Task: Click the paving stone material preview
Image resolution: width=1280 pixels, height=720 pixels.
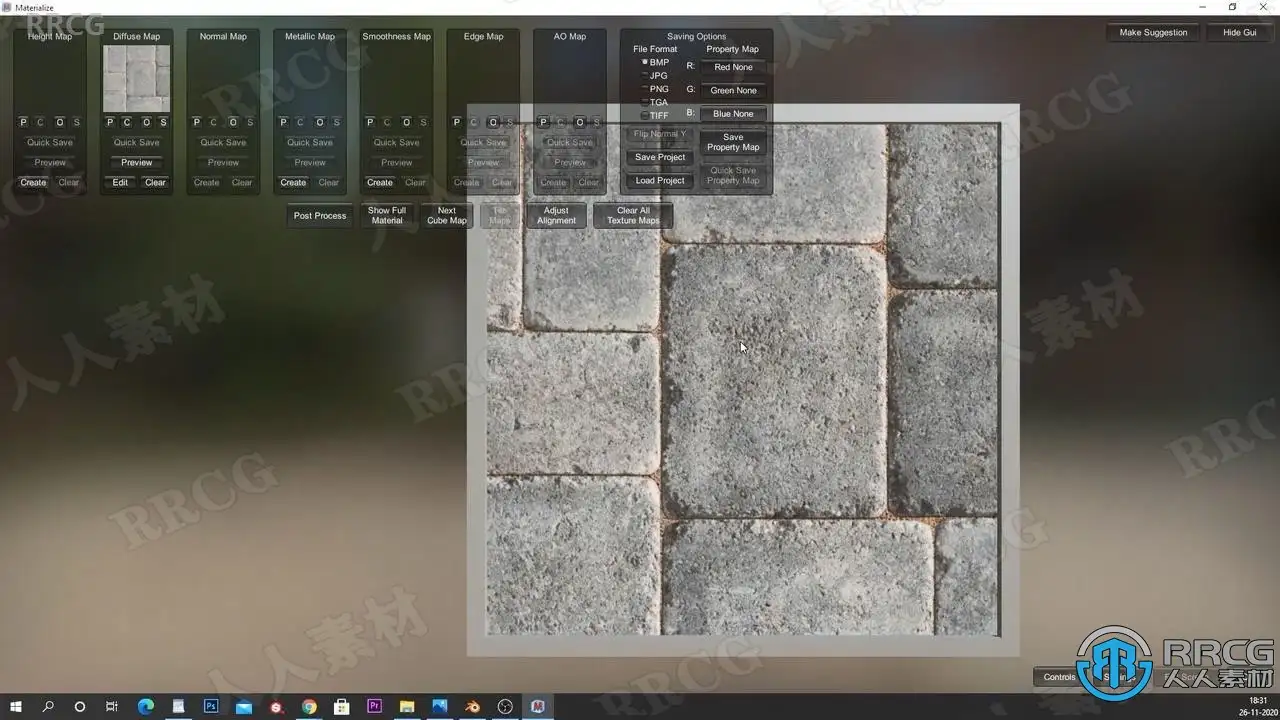Action: click(743, 379)
